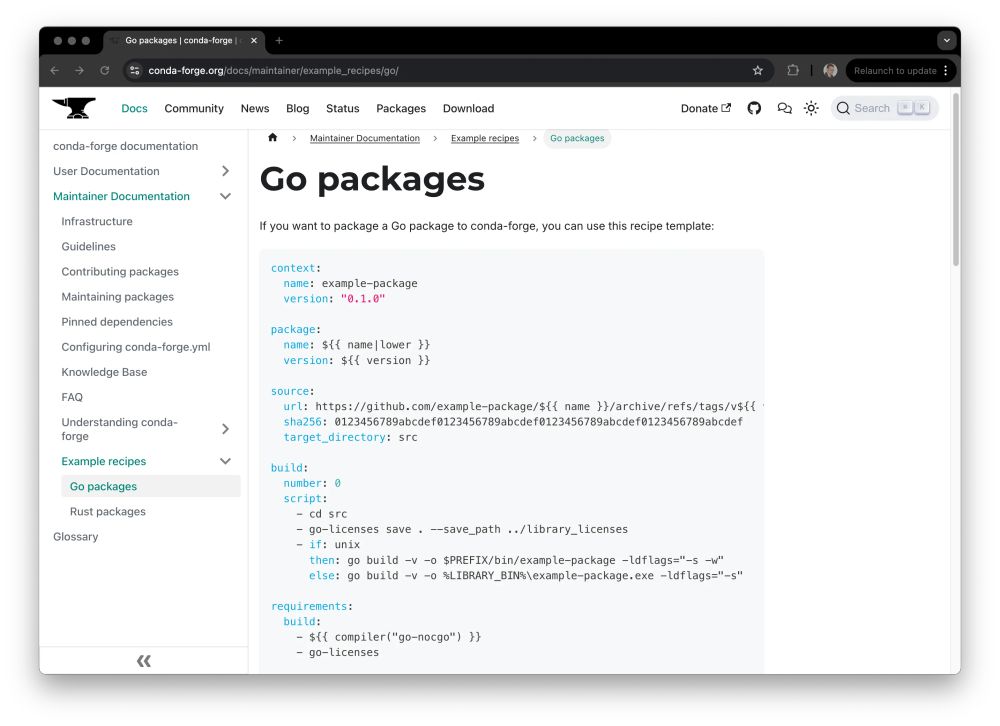The height and width of the screenshot is (726, 1000).
Task: Click the sha256 hash line in code
Action: tap(513, 422)
